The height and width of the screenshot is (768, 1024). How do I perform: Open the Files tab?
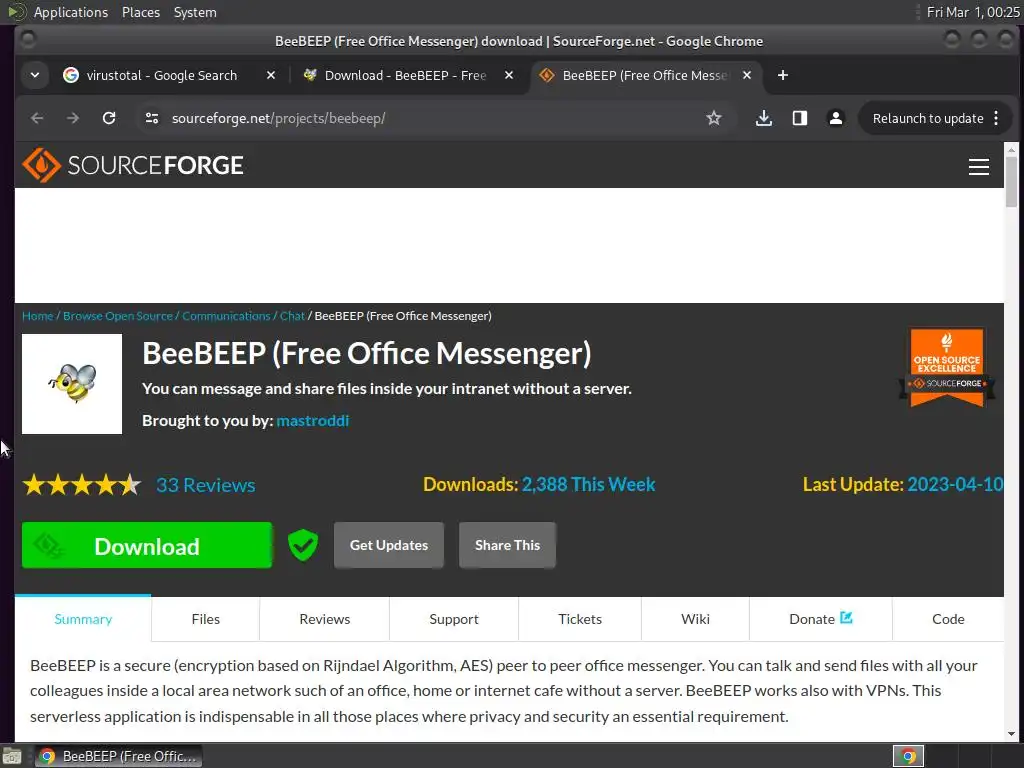[x=206, y=618]
